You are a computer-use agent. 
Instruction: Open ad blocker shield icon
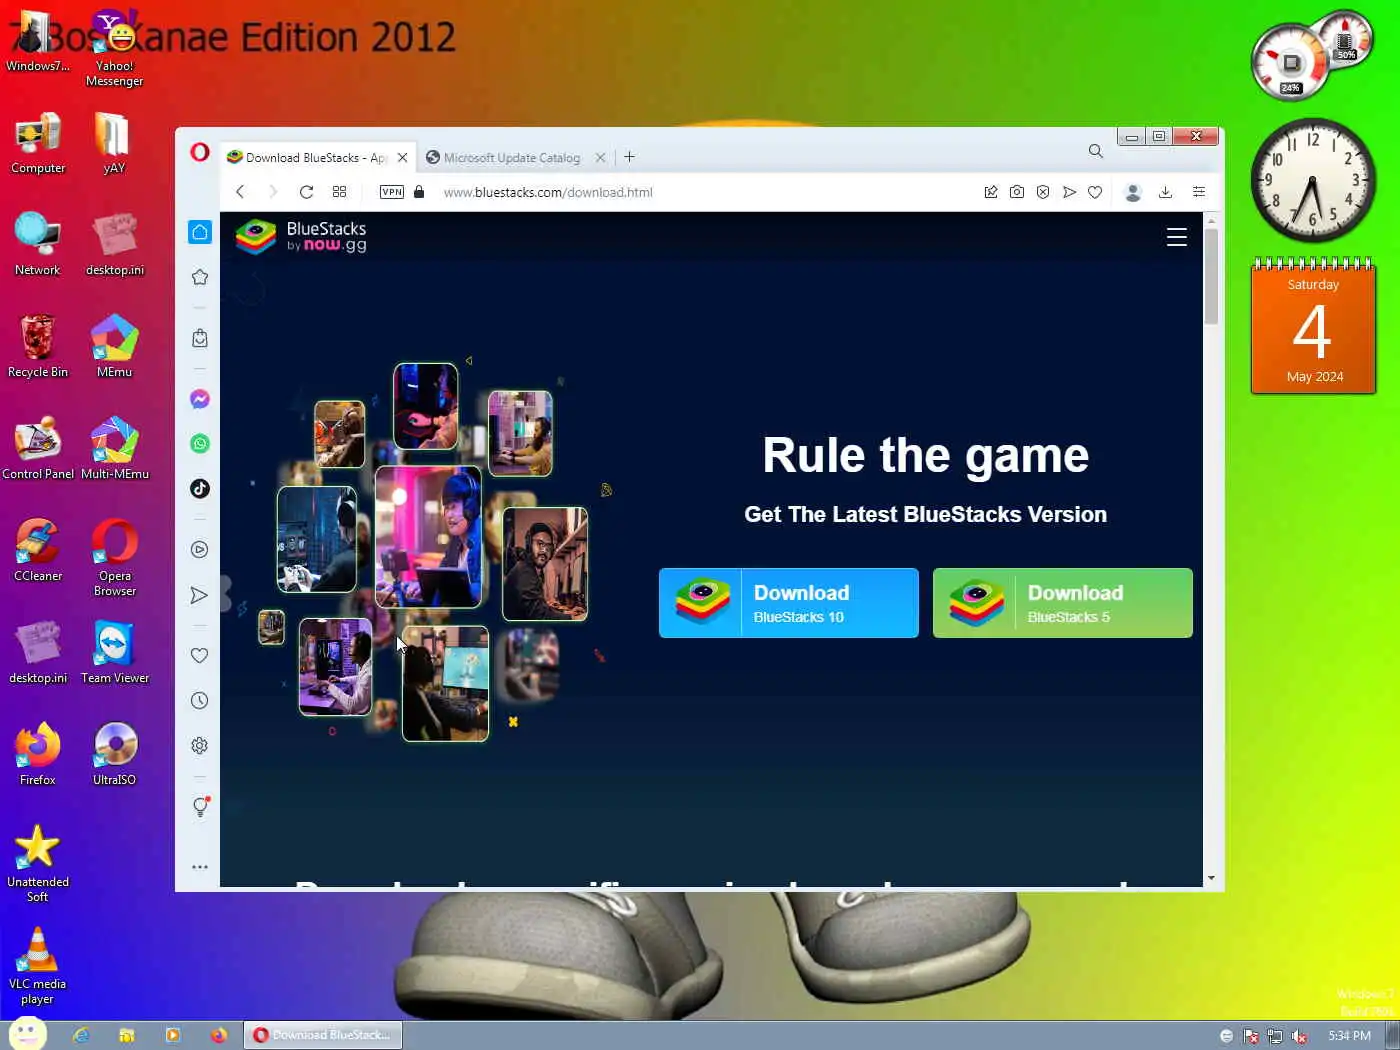1043,192
